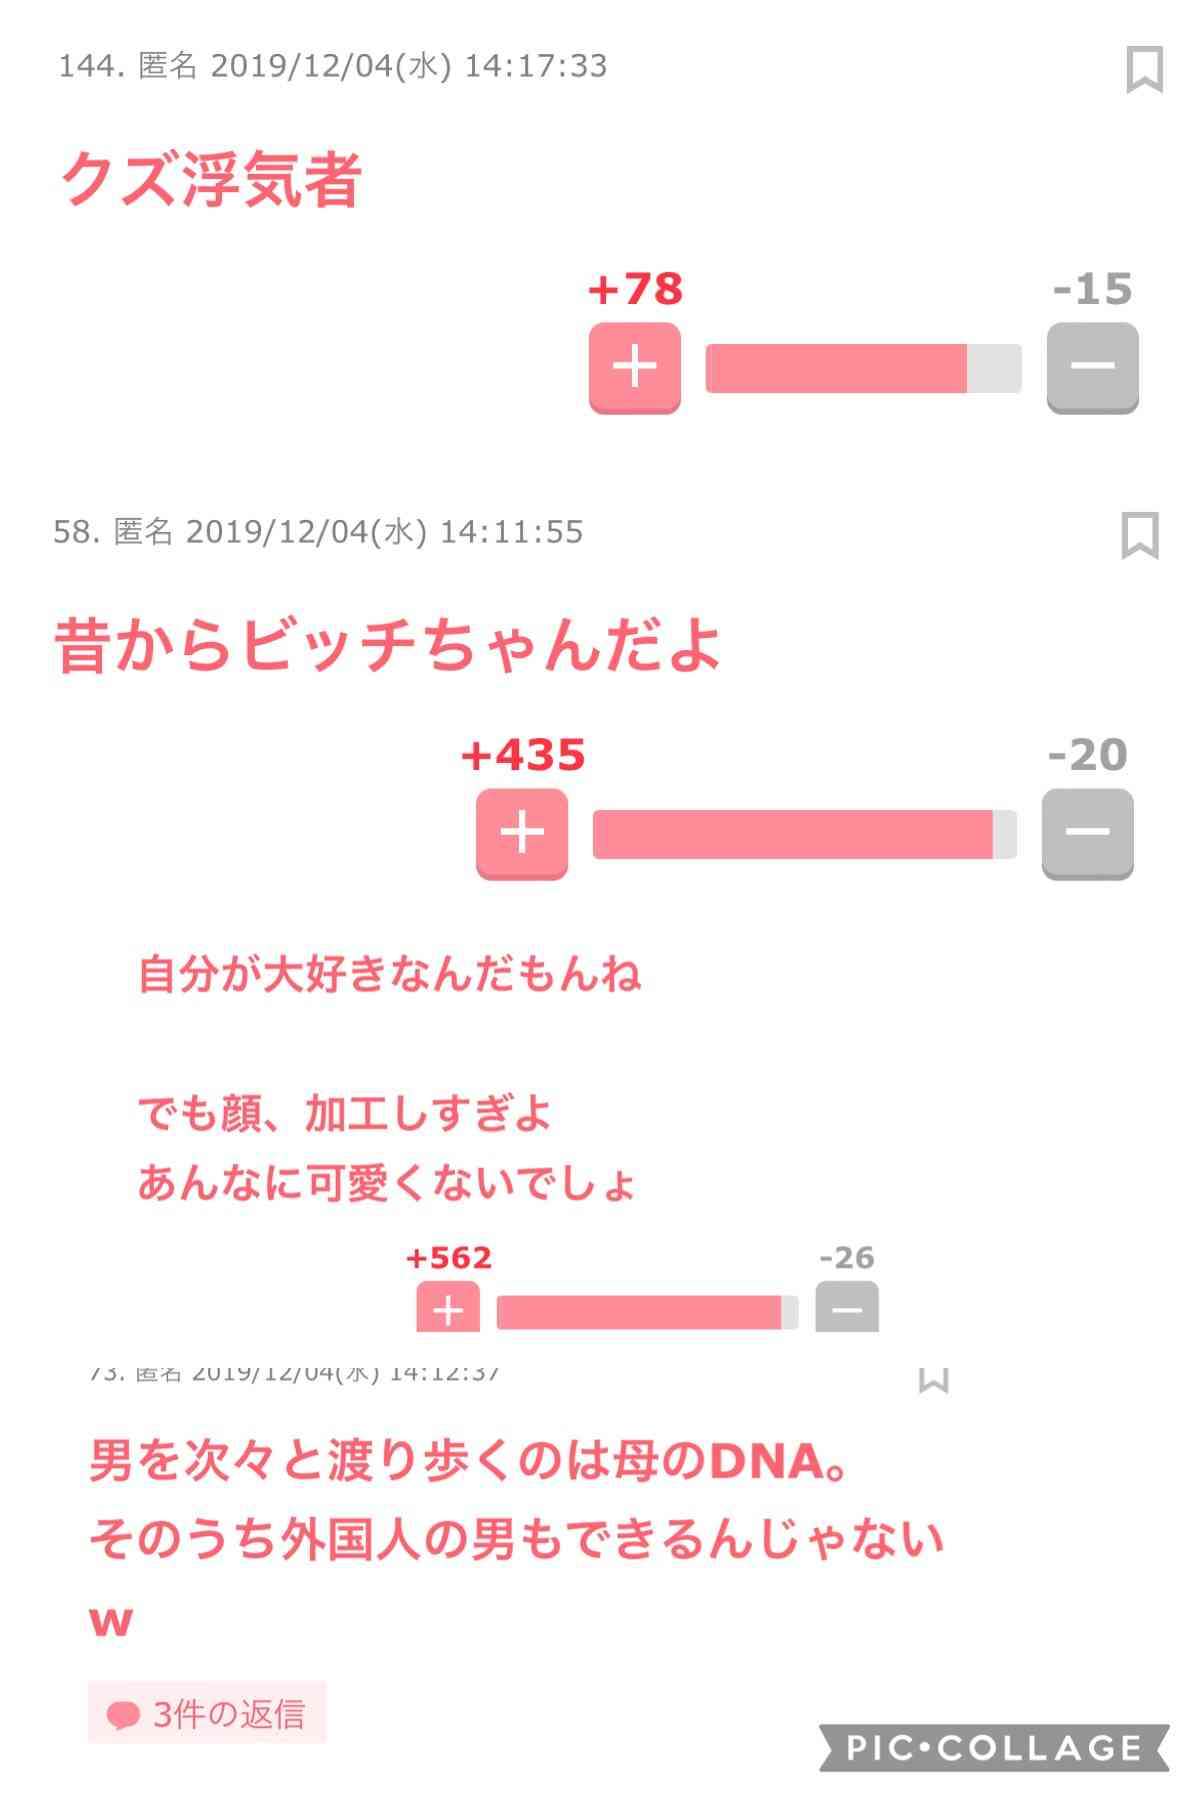Tap the PIC•COLLAGE watermark badge
The height and width of the screenshot is (1800, 1198).
click(994, 1747)
